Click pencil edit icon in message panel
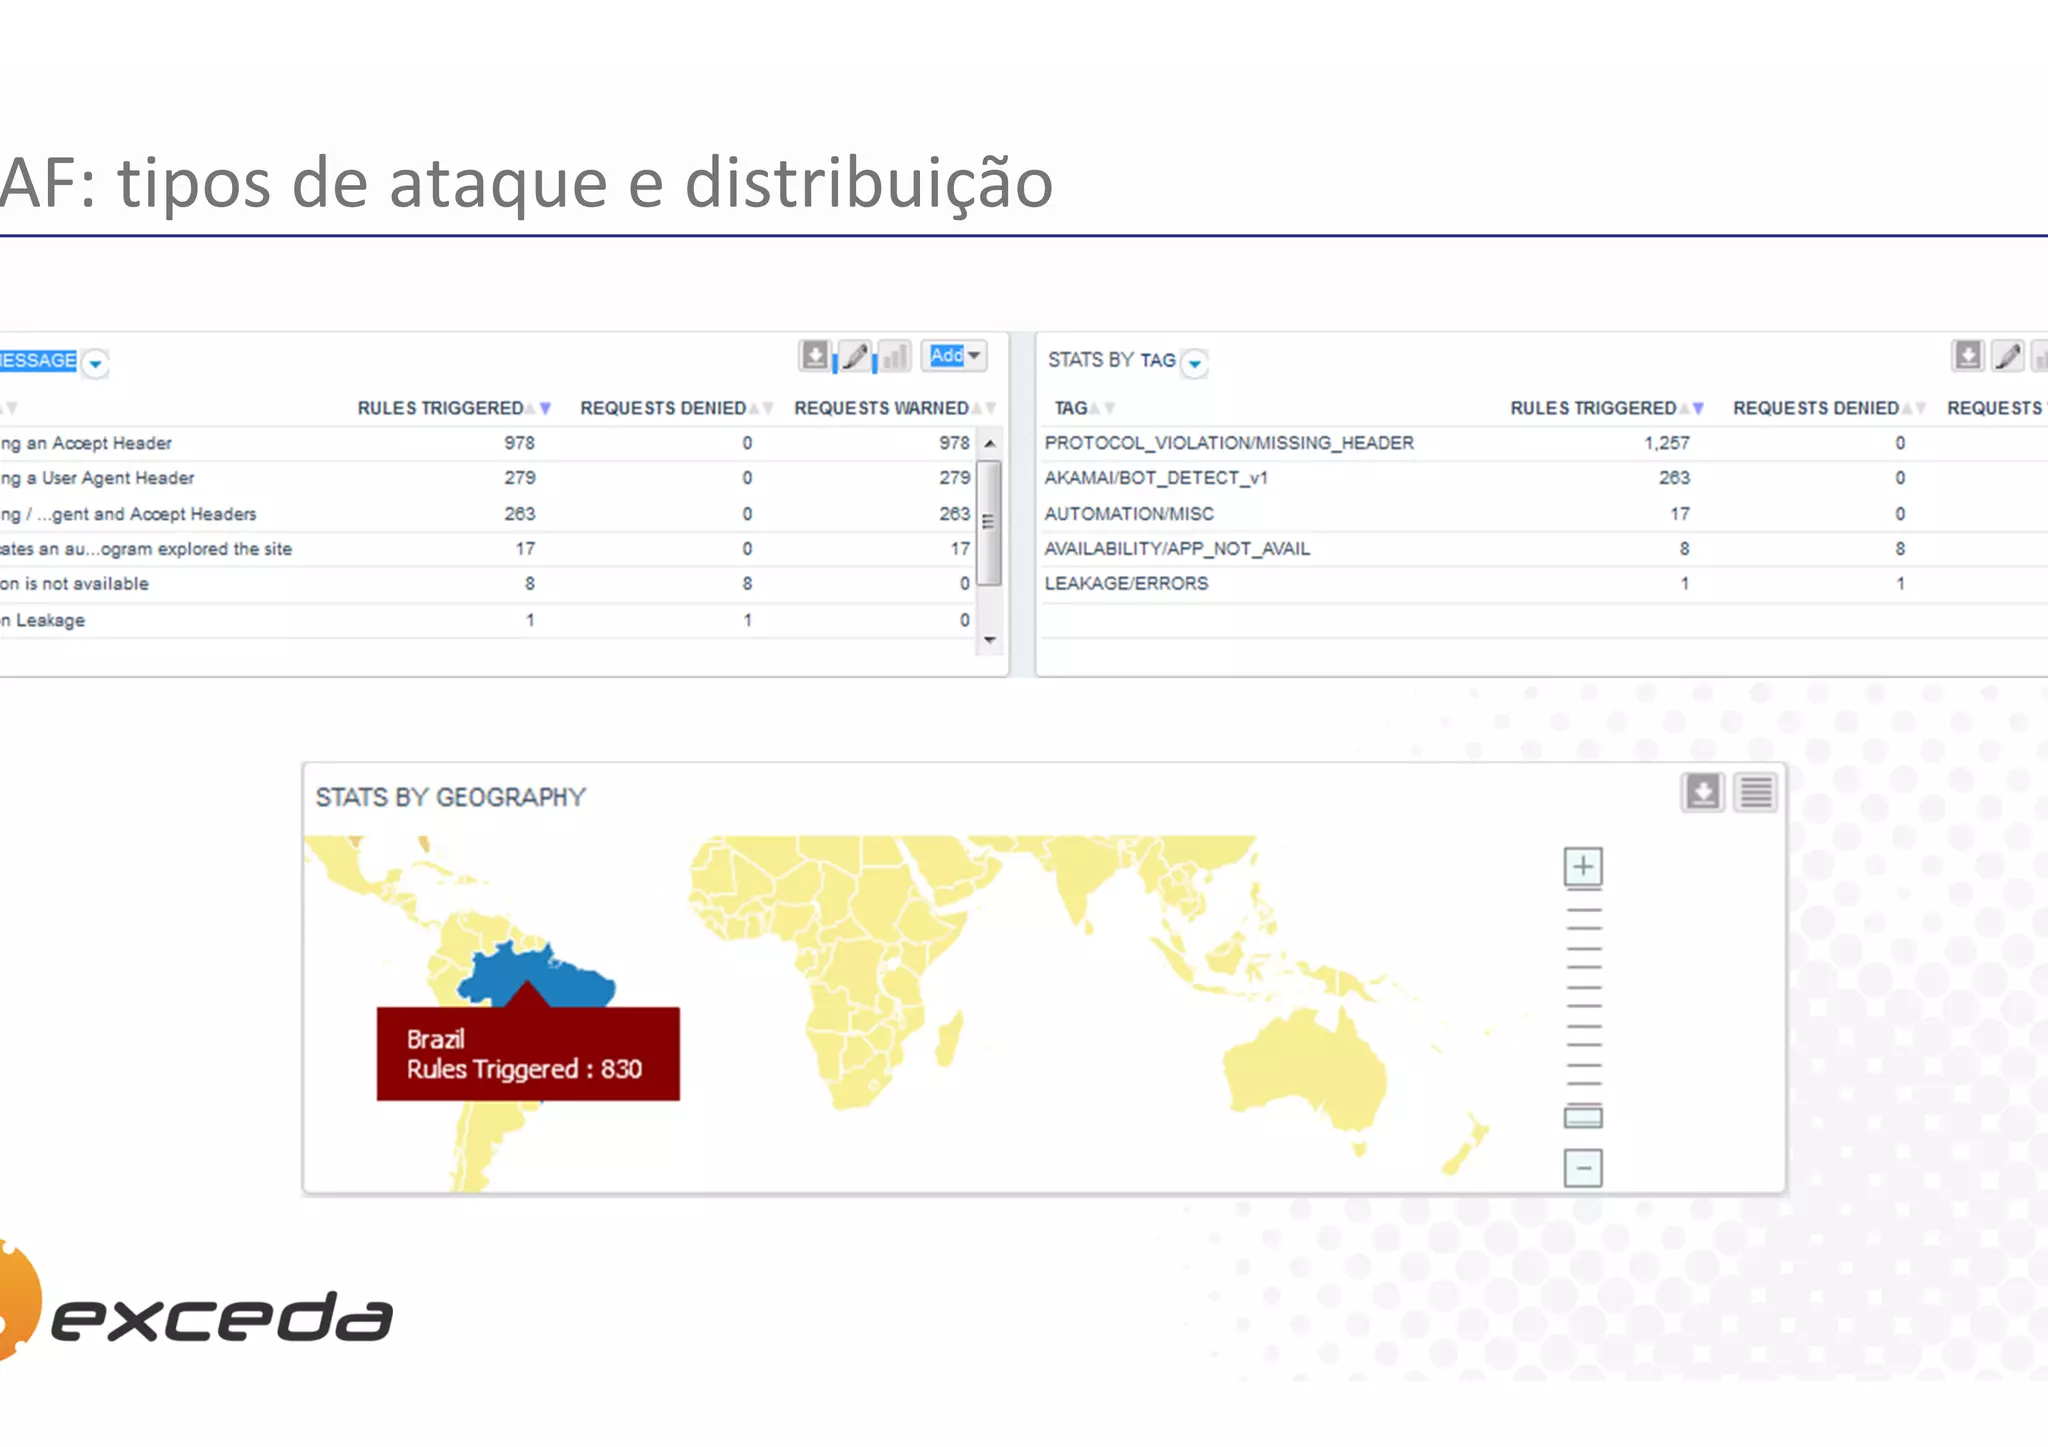This screenshot has height=1447, width=2048. [x=855, y=355]
